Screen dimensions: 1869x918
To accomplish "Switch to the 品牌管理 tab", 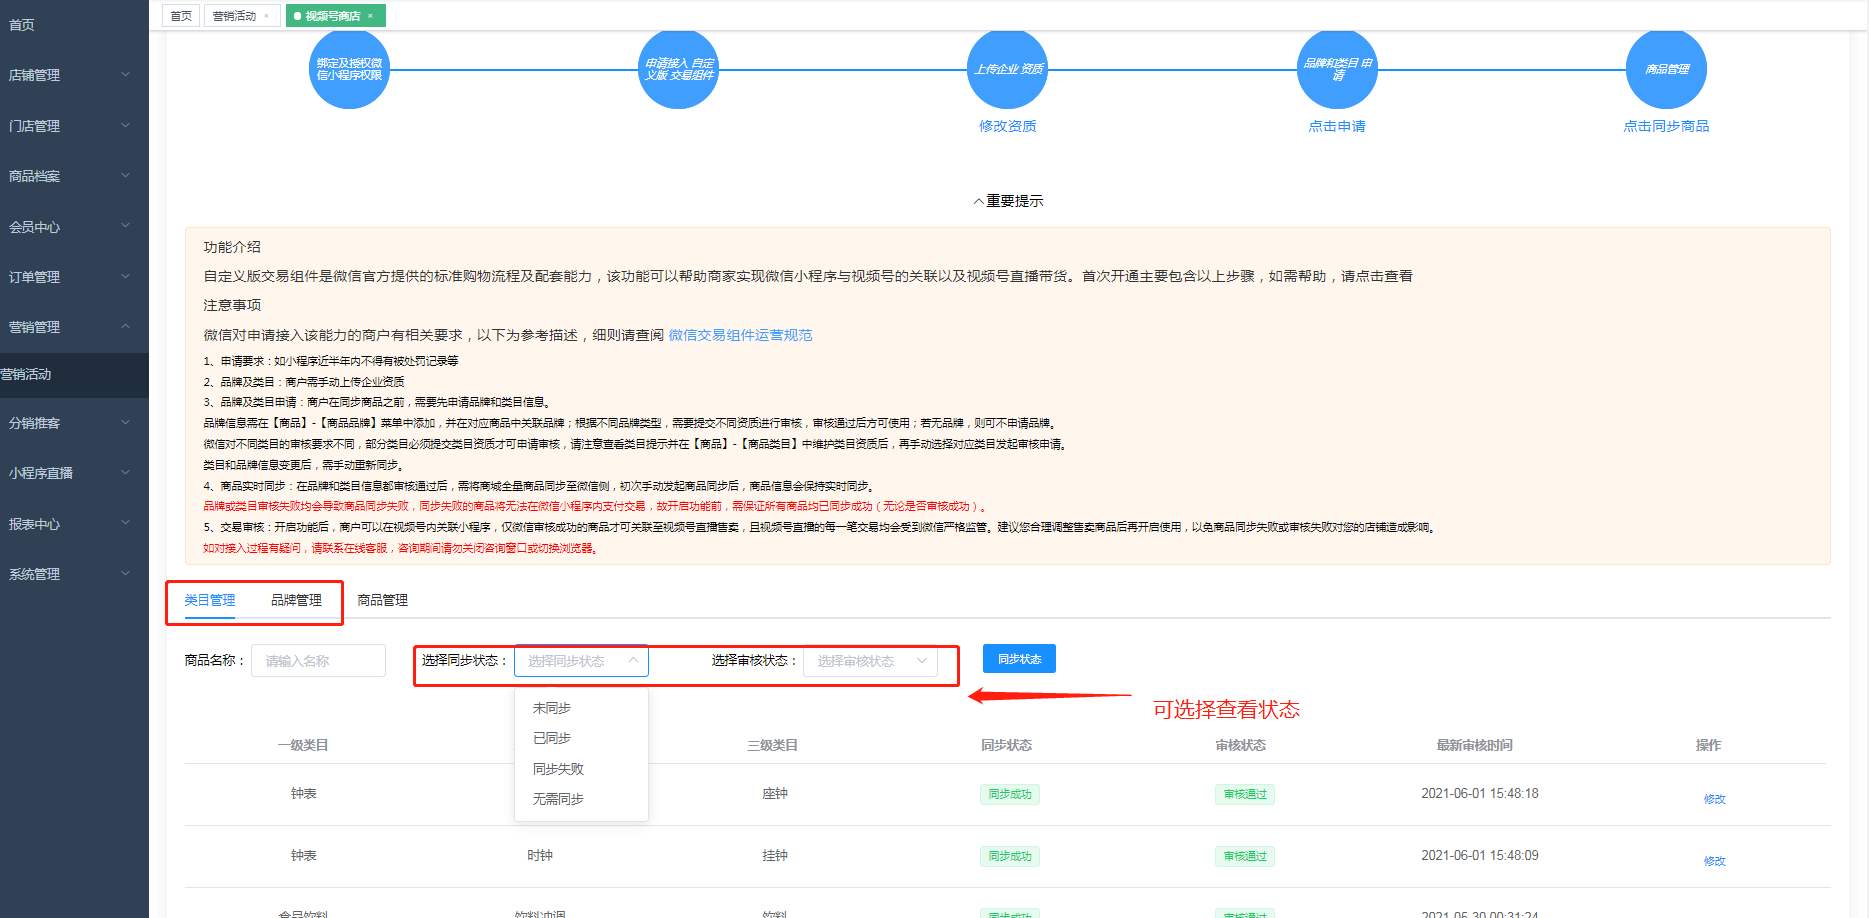I will [296, 600].
